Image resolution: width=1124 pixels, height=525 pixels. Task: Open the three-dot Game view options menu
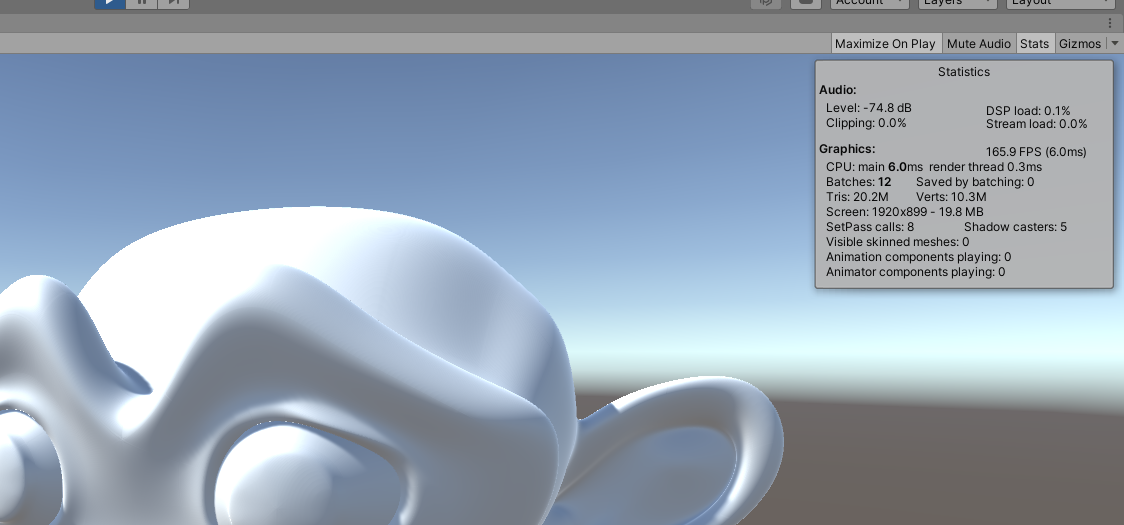click(x=1110, y=24)
